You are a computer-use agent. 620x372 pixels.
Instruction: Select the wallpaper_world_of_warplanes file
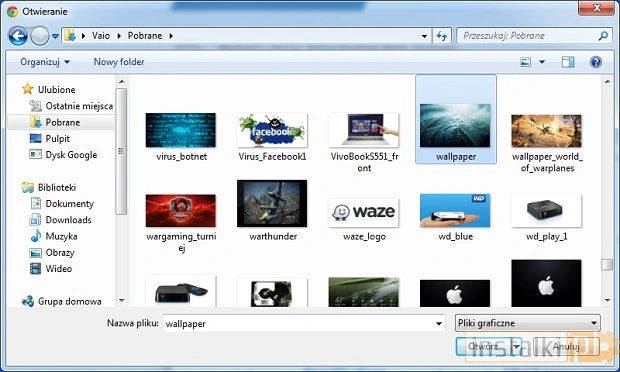point(547,143)
